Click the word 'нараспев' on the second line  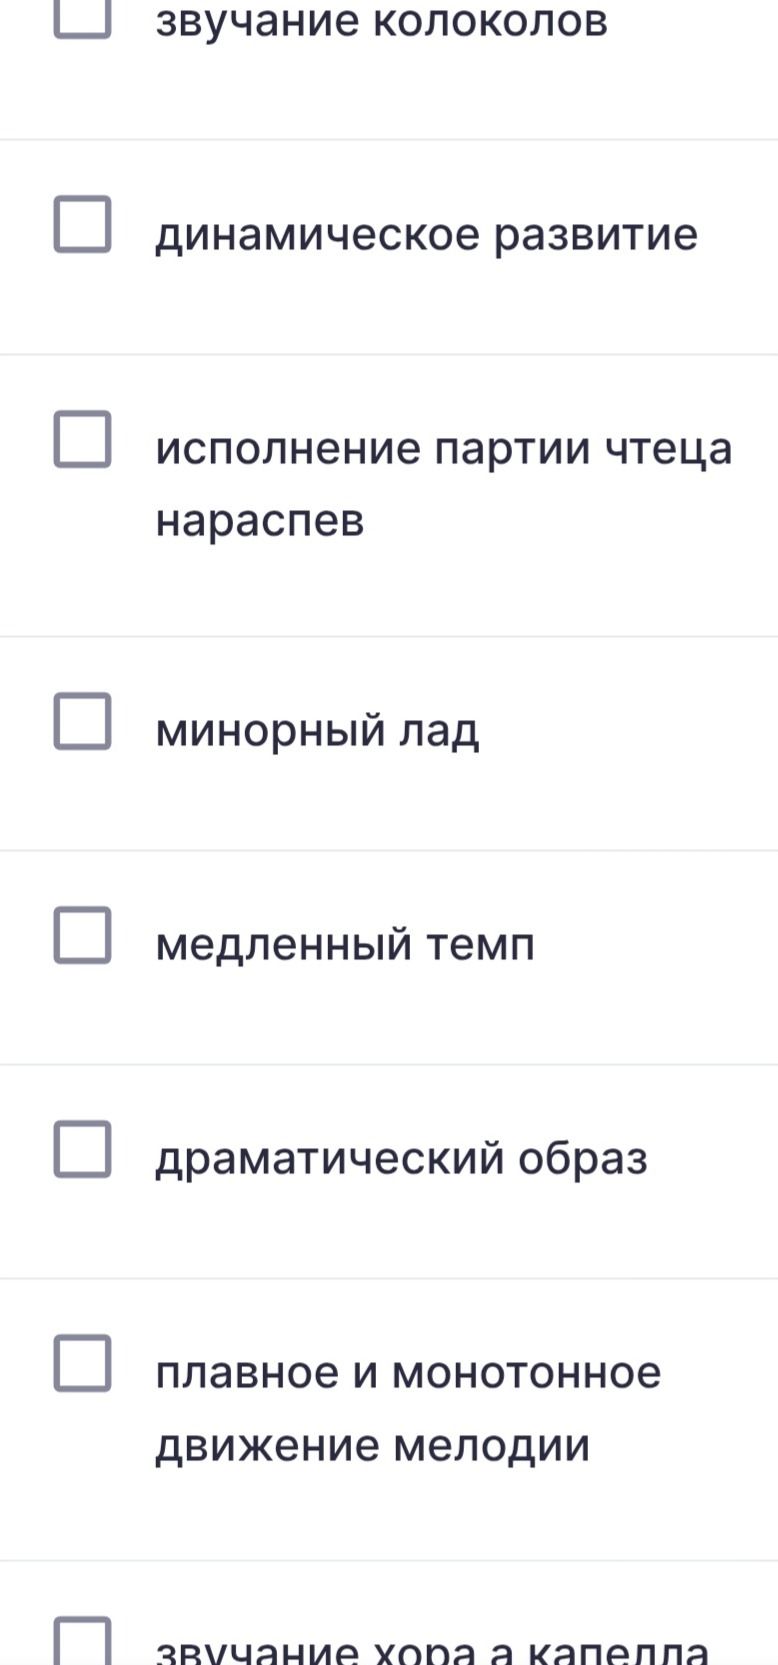(x=260, y=522)
